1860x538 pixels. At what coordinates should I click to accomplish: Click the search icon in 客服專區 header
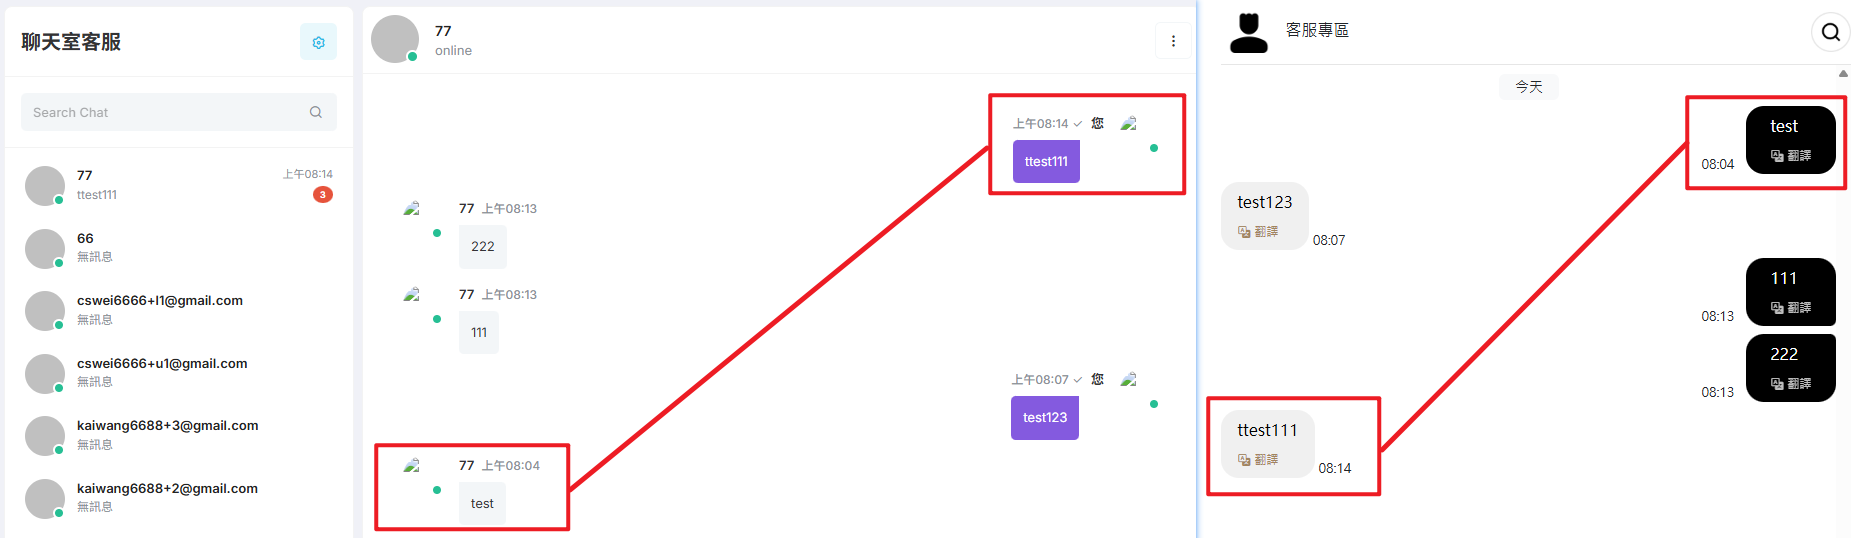[1830, 32]
